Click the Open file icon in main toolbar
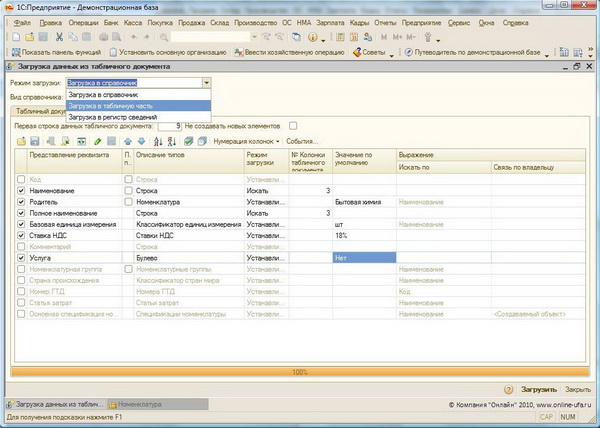The width and height of the screenshot is (600, 428). click(x=29, y=37)
